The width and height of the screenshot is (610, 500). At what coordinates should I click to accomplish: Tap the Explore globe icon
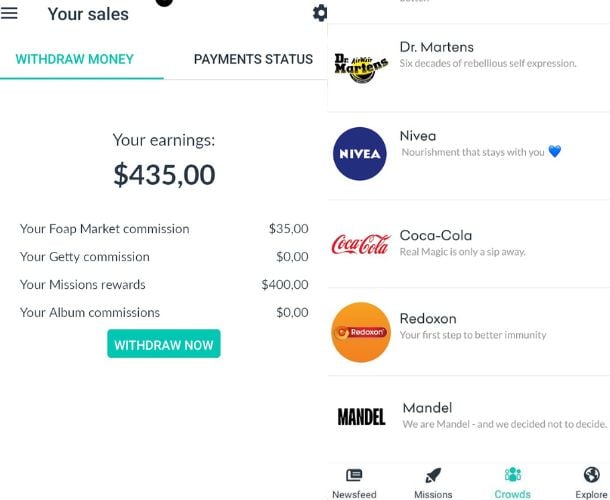[x=591, y=476]
